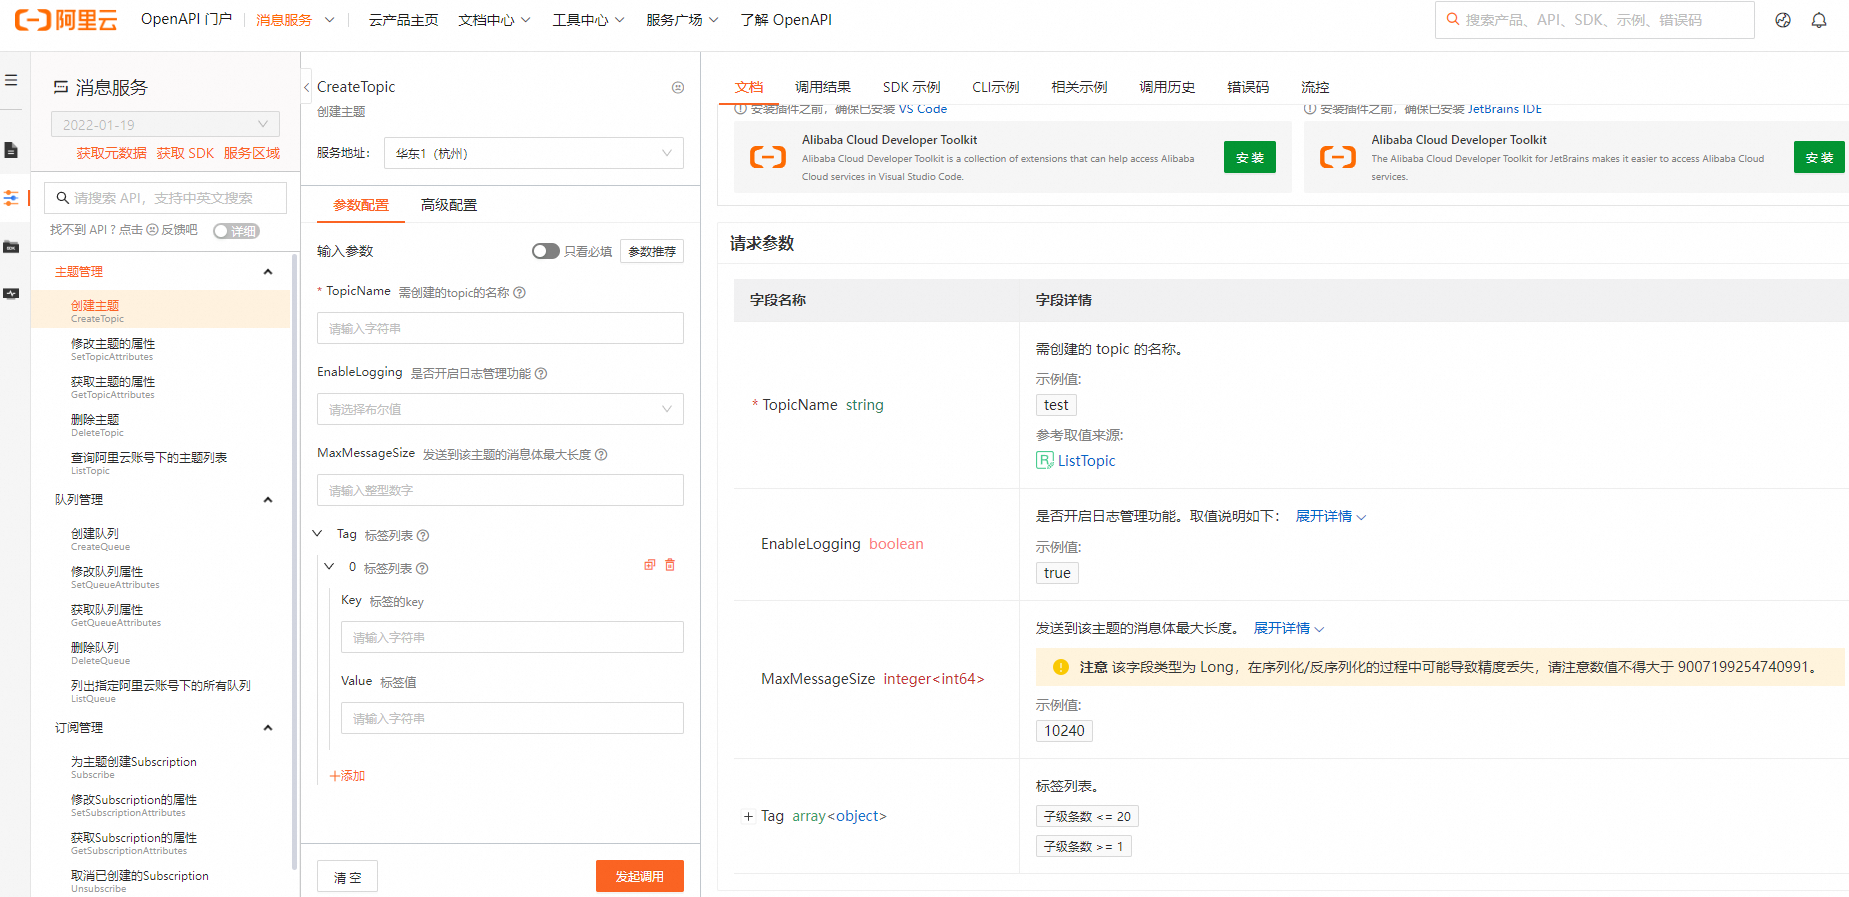Collapse the 队列管理 section
The width and height of the screenshot is (1849, 897).
[268, 500]
